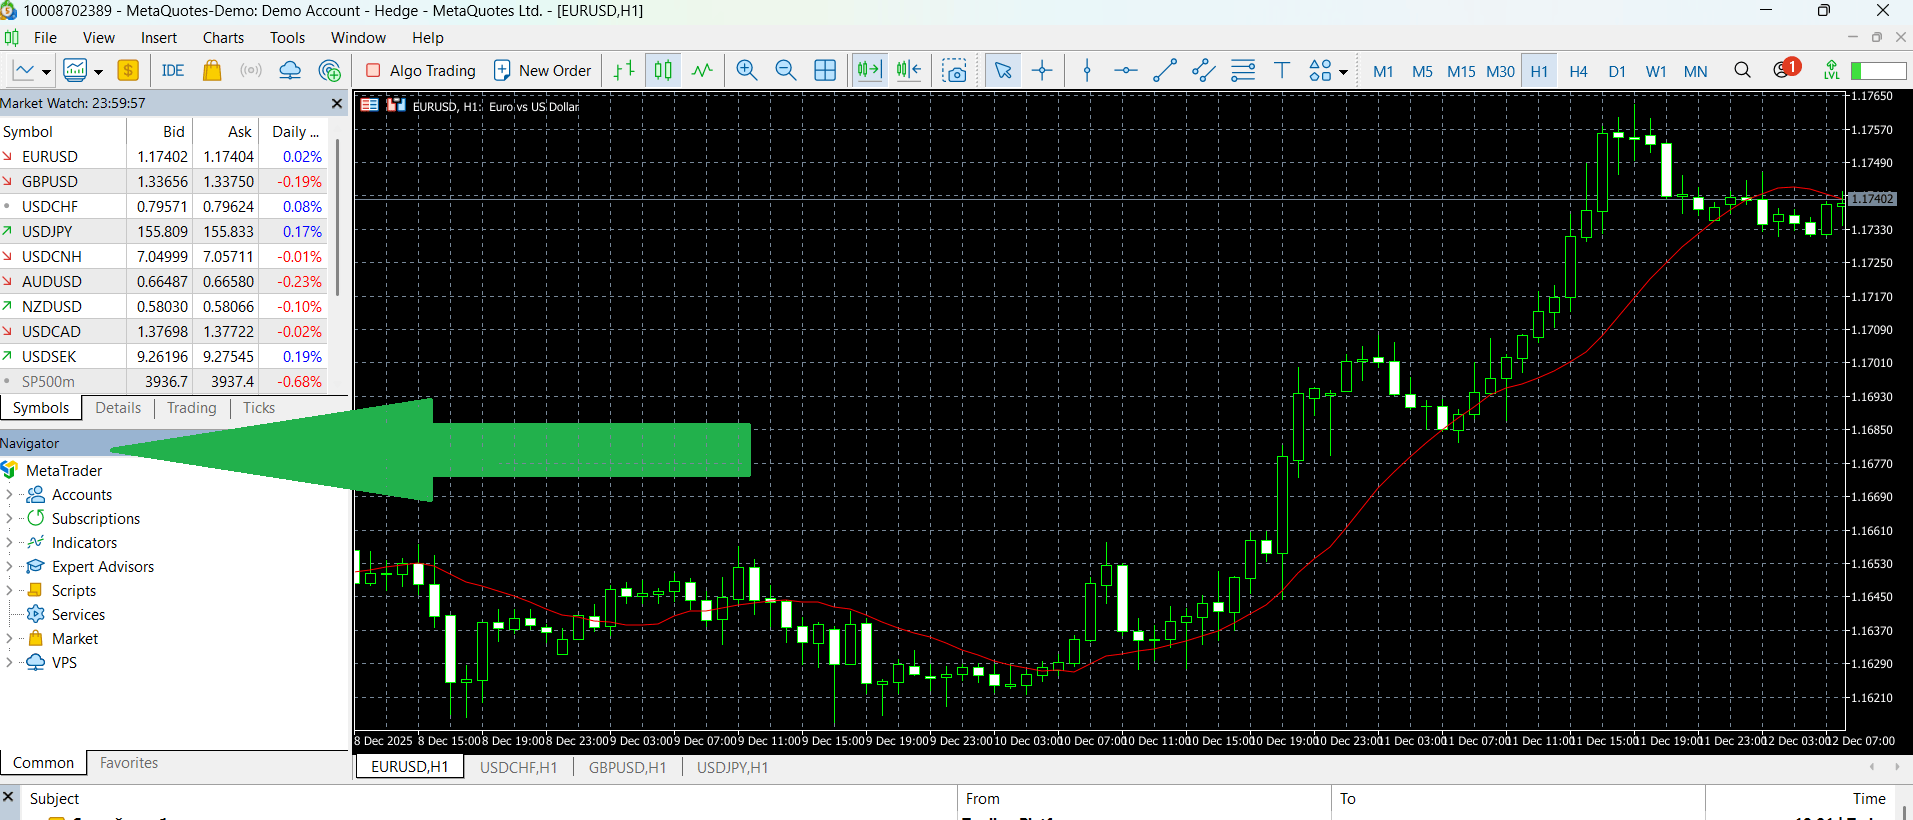Viewport: 1913px width, 820px height.
Task: Toggle chart auto scroll to end
Action: click(869, 70)
